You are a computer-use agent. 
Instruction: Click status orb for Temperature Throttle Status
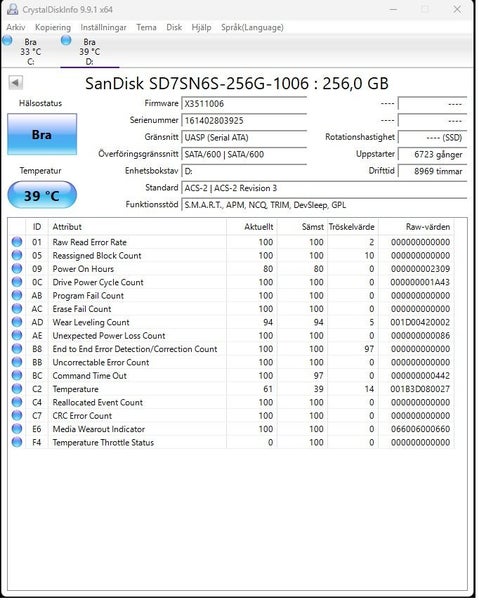tap(17, 442)
